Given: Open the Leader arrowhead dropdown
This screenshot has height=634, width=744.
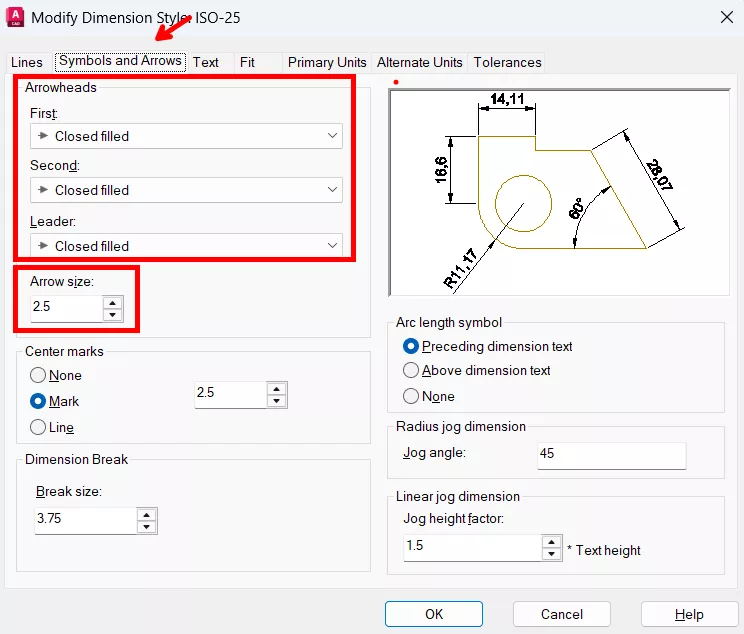Looking at the screenshot, I should [186, 246].
